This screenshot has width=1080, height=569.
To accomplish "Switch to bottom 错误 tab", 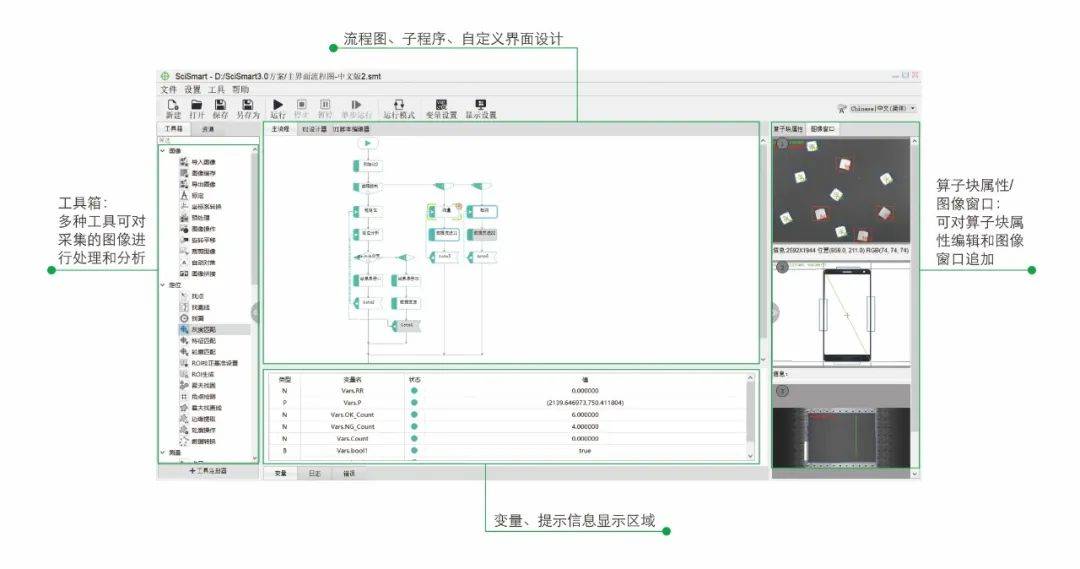I will click(349, 473).
